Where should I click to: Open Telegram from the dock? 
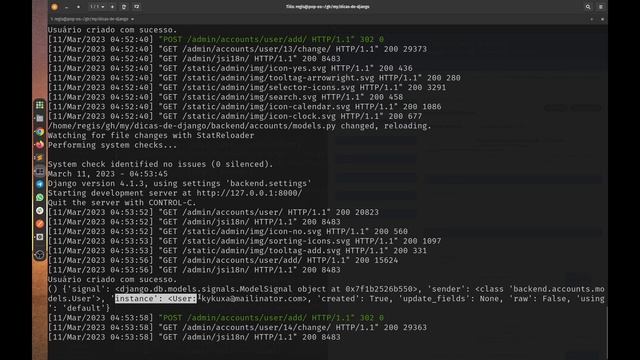pos(40,184)
